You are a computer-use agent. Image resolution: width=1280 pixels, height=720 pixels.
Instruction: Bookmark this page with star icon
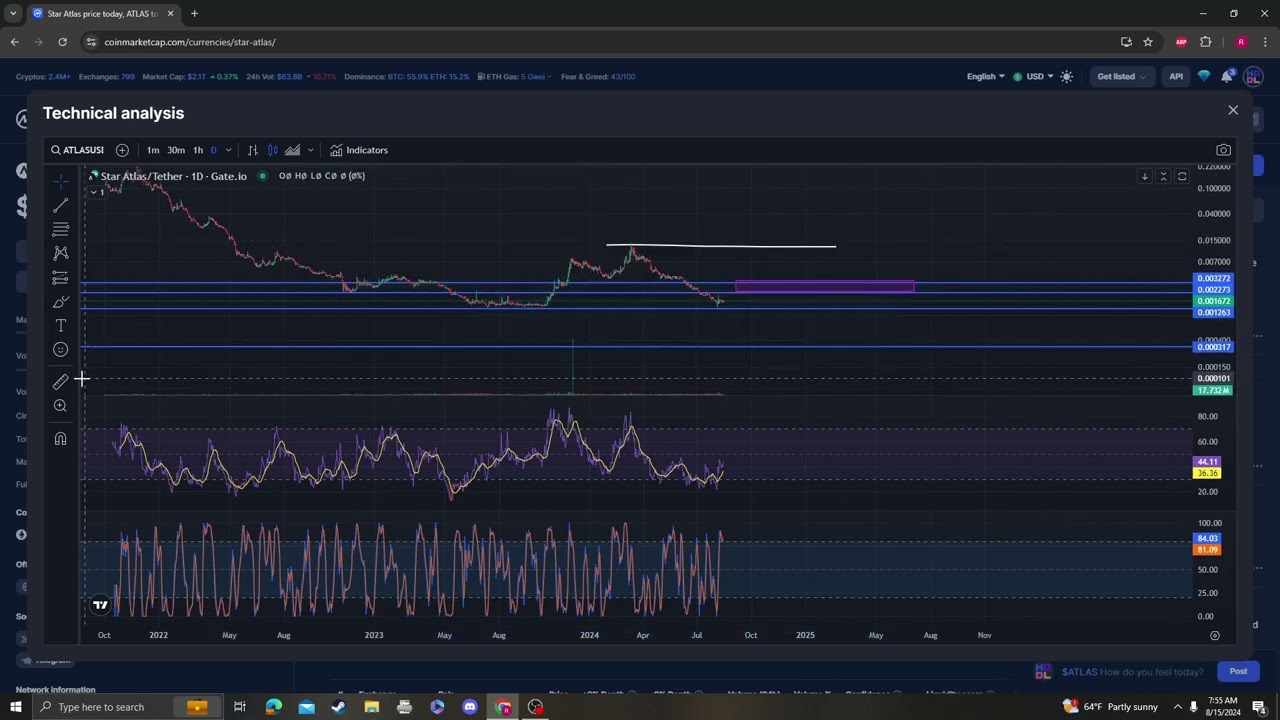click(1148, 42)
